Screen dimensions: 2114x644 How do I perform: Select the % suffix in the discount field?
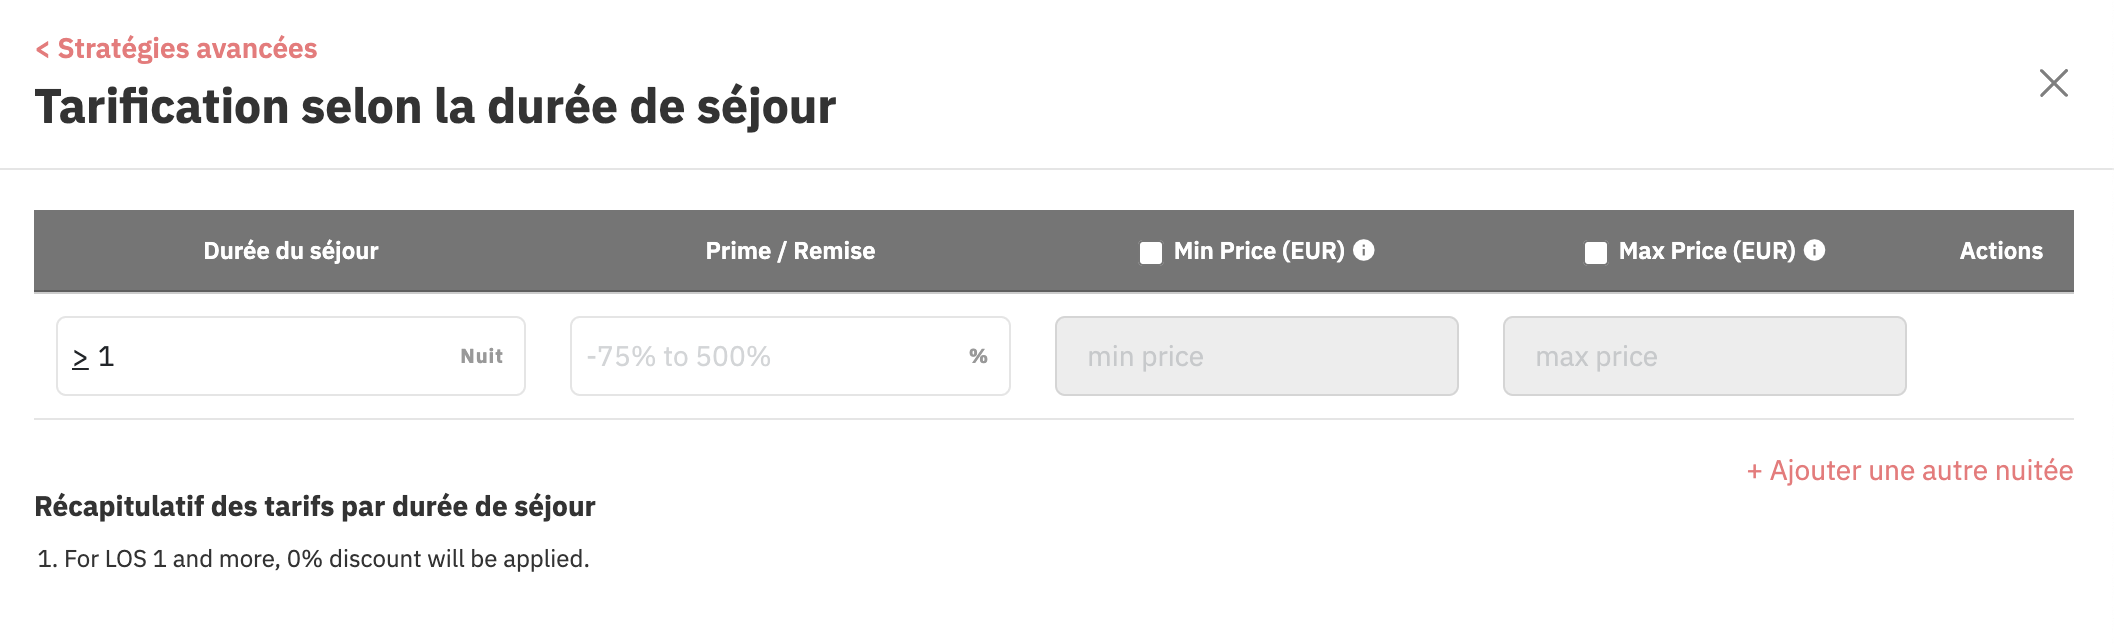(x=978, y=356)
